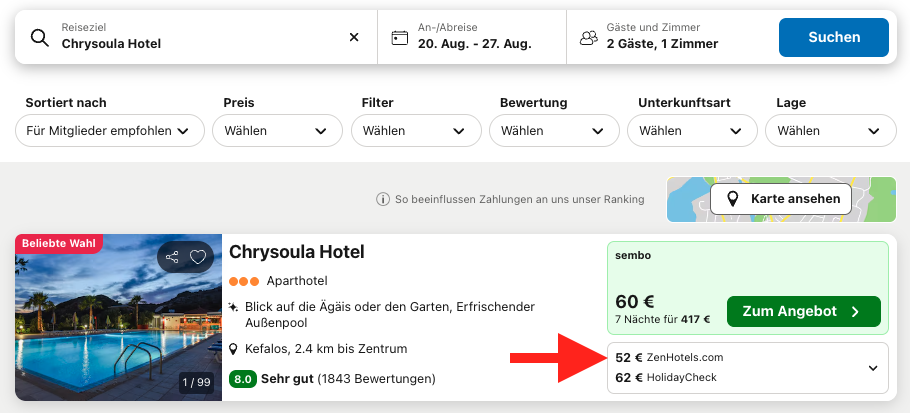This screenshot has height=413, width=910.
Task: Click So beeinflussen Zahlungen ranking link
Action: (519, 200)
